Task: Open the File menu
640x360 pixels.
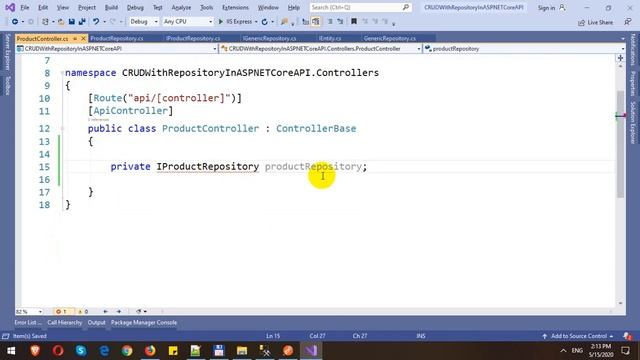Action: click(24, 7)
